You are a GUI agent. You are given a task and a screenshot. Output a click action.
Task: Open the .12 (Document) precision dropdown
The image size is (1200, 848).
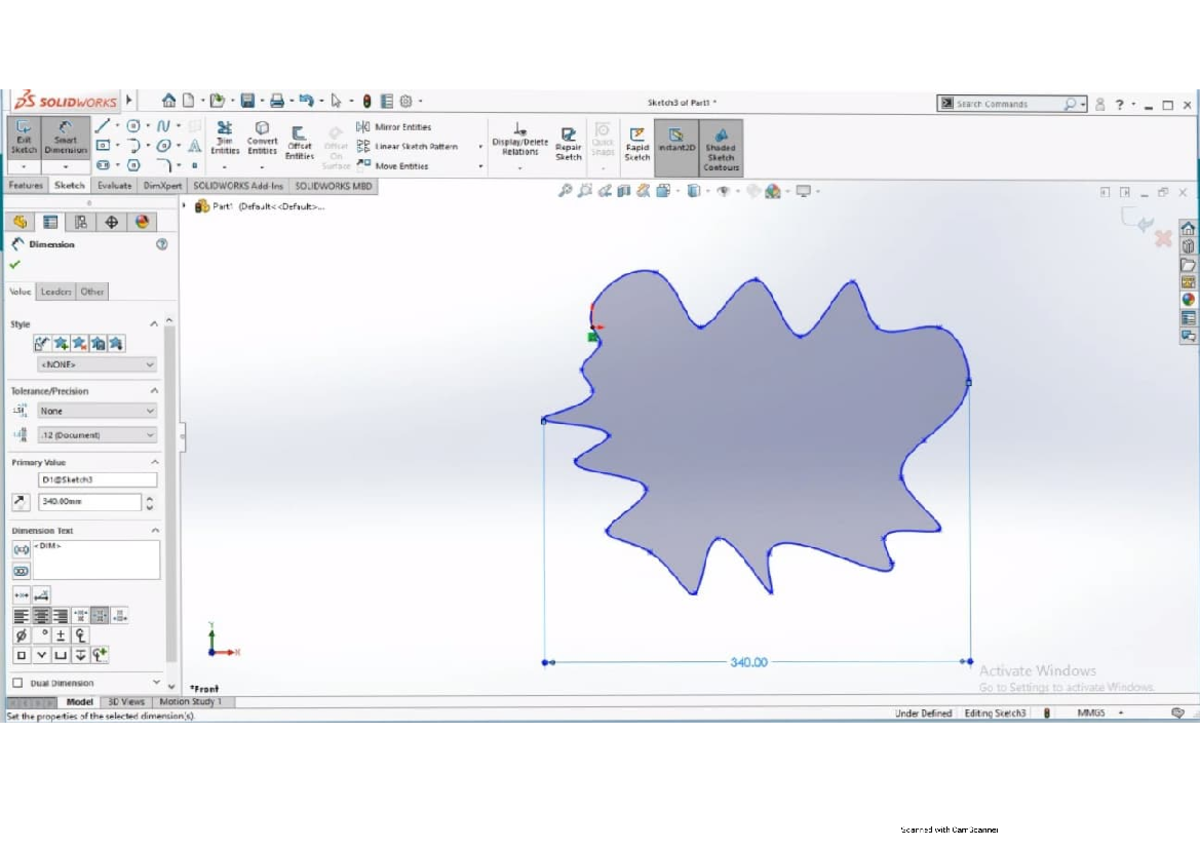click(x=97, y=435)
